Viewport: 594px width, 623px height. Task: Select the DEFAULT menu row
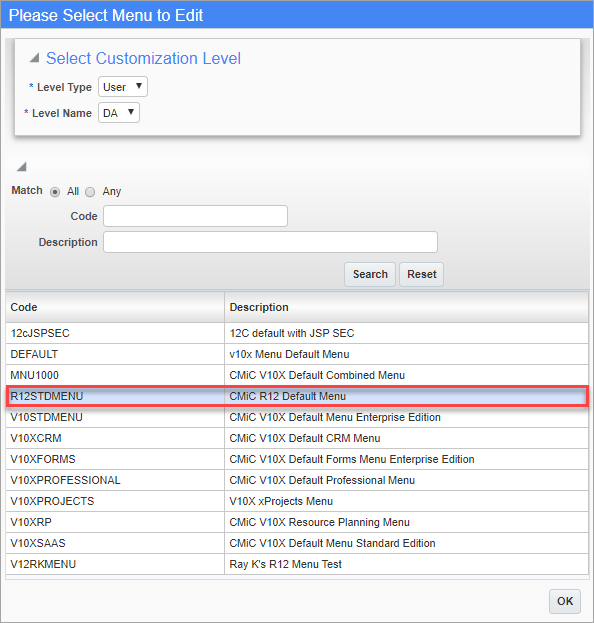[x=297, y=354]
